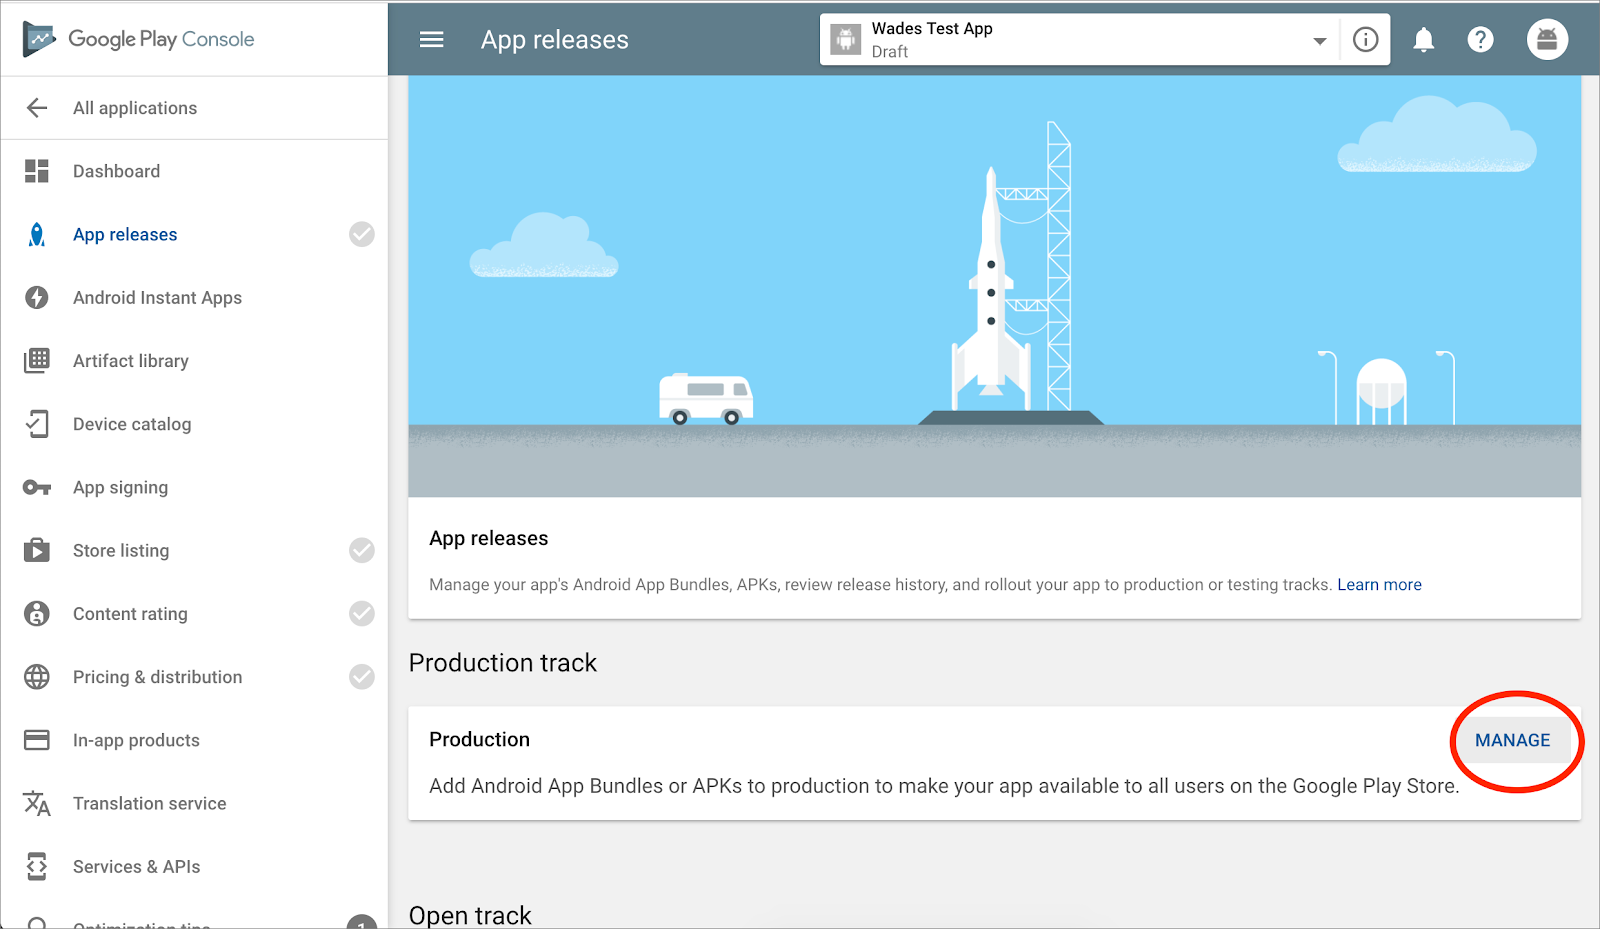Click the Pricing & distribution completed checkmark
This screenshot has height=929, width=1600.
pos(362,677)
